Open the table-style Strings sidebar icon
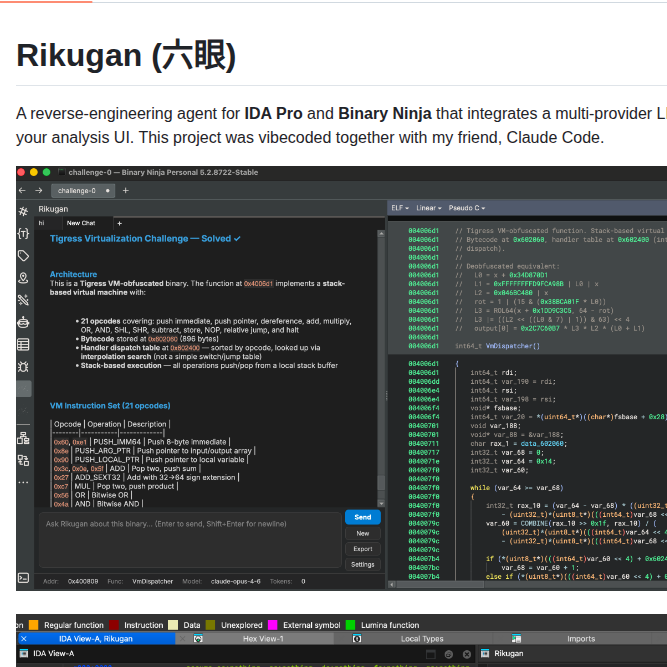The width and height of the screenshot is (667, 667). (23, 344)
